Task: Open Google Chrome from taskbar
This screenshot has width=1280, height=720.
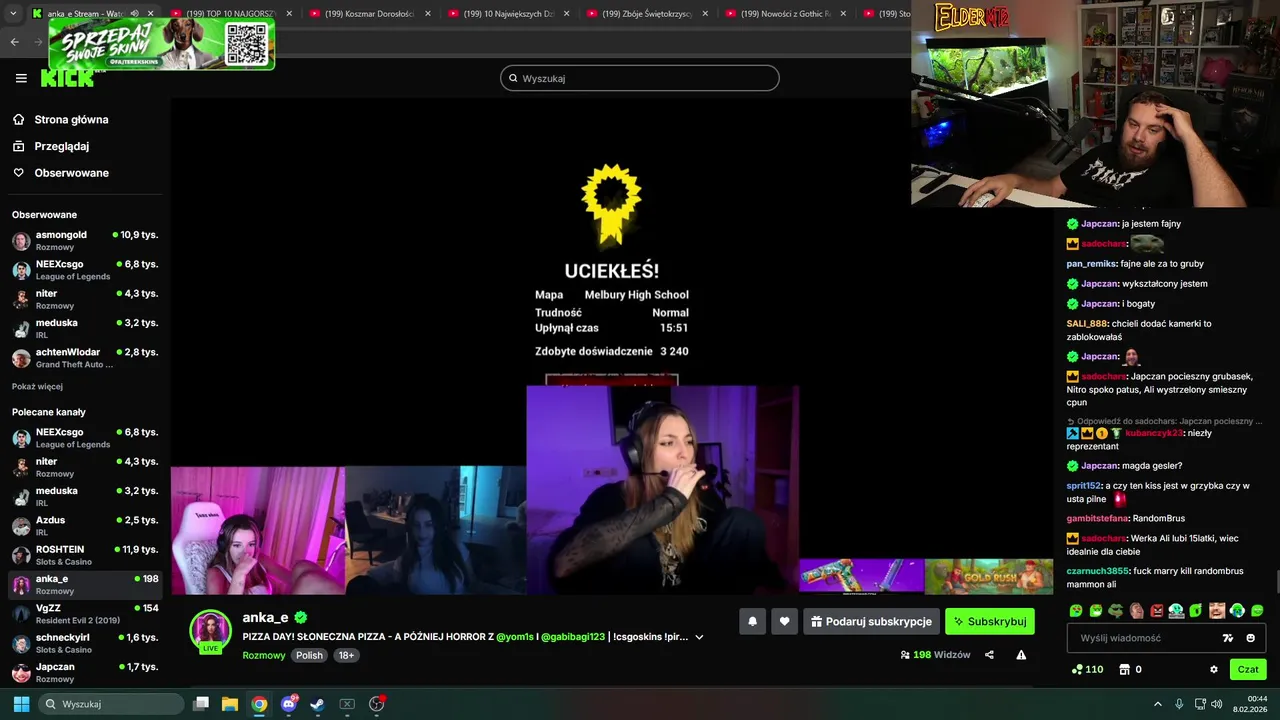Action: tap(259, 704)
